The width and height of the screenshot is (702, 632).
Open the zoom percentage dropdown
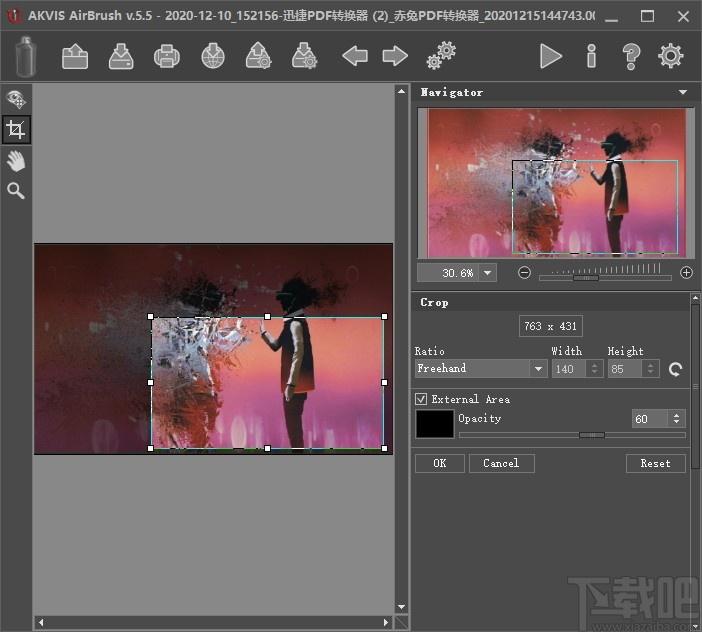pyautogui.click(x=488, y=273)
